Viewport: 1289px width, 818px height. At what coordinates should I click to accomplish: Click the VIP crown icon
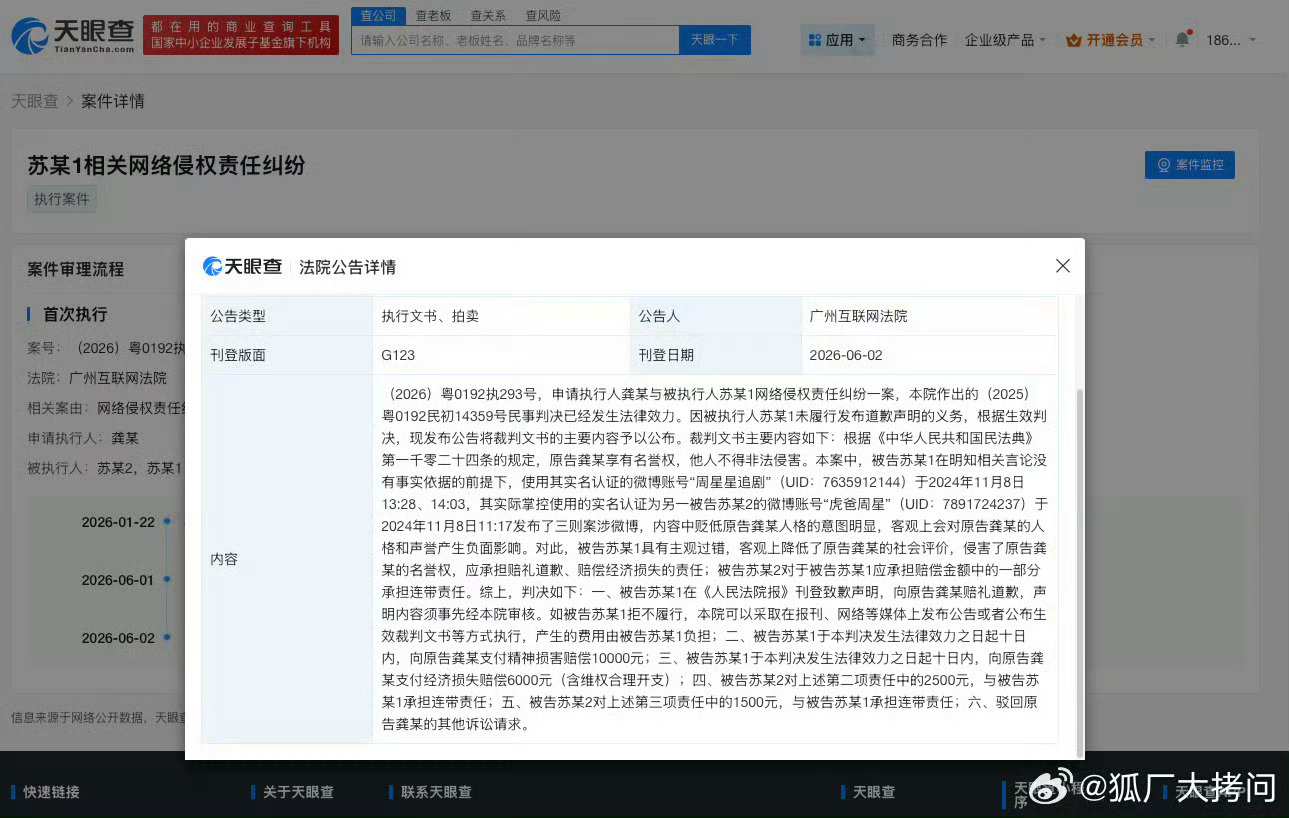[x=1074, y=40]
